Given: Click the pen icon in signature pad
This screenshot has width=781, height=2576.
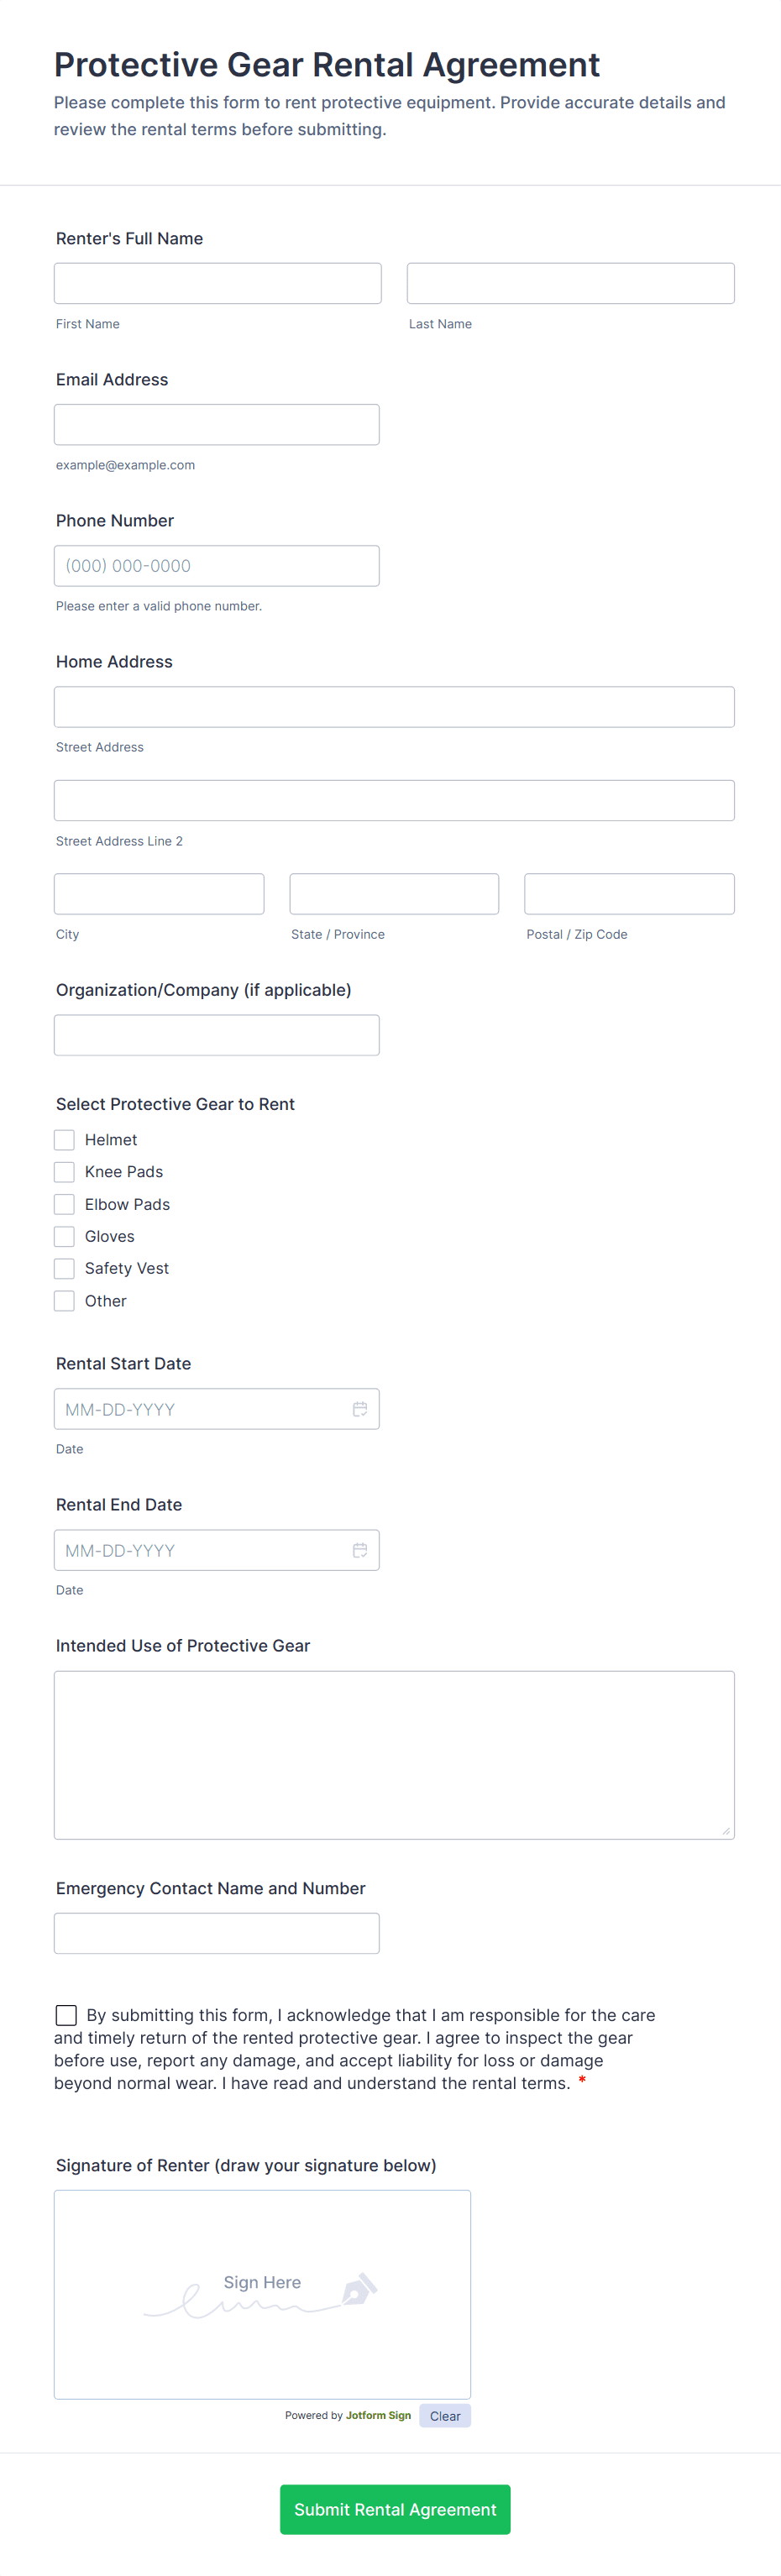Looking at the screenshot, I should point(359,2288).
